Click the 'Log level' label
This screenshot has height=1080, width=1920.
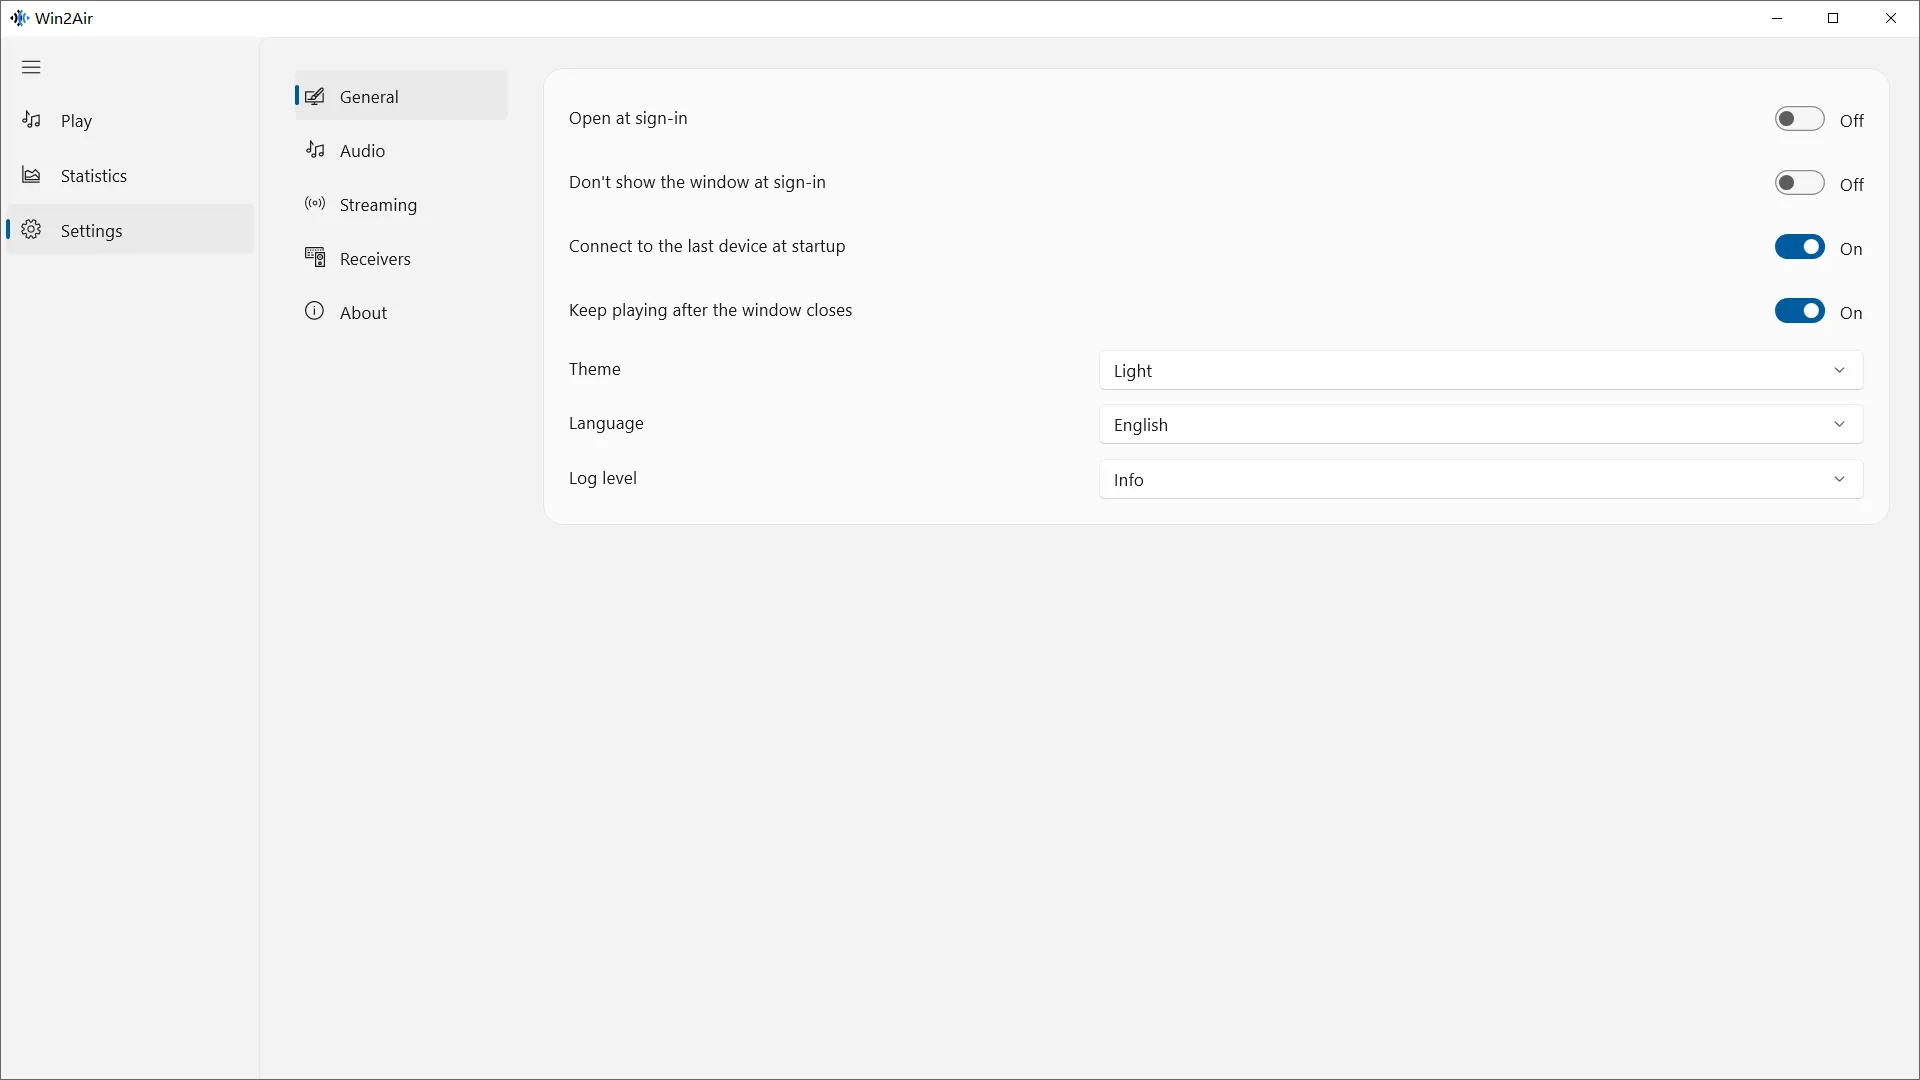[603, 478]
